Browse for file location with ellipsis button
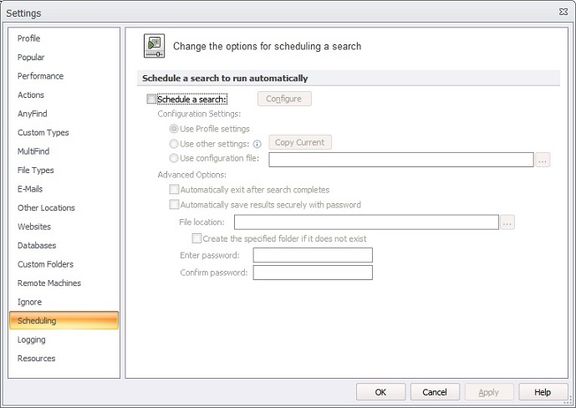Screen dimensions: 576x408 [507, 222]
